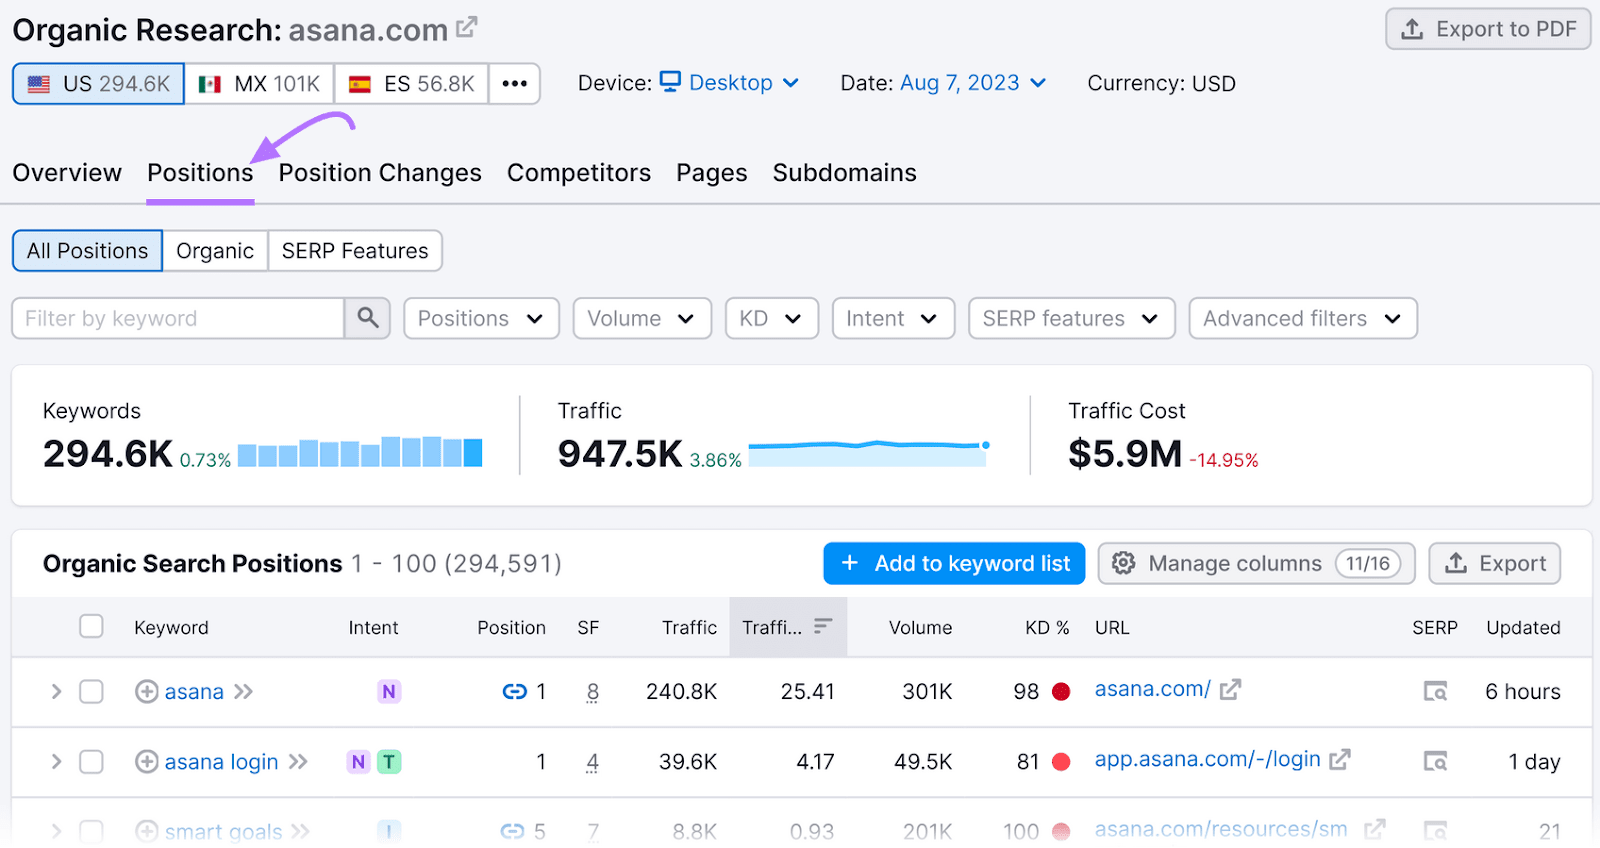Open the Device Desktop dropdown
The height and width of the screenshot is (848, 1600).
point(729,83)
